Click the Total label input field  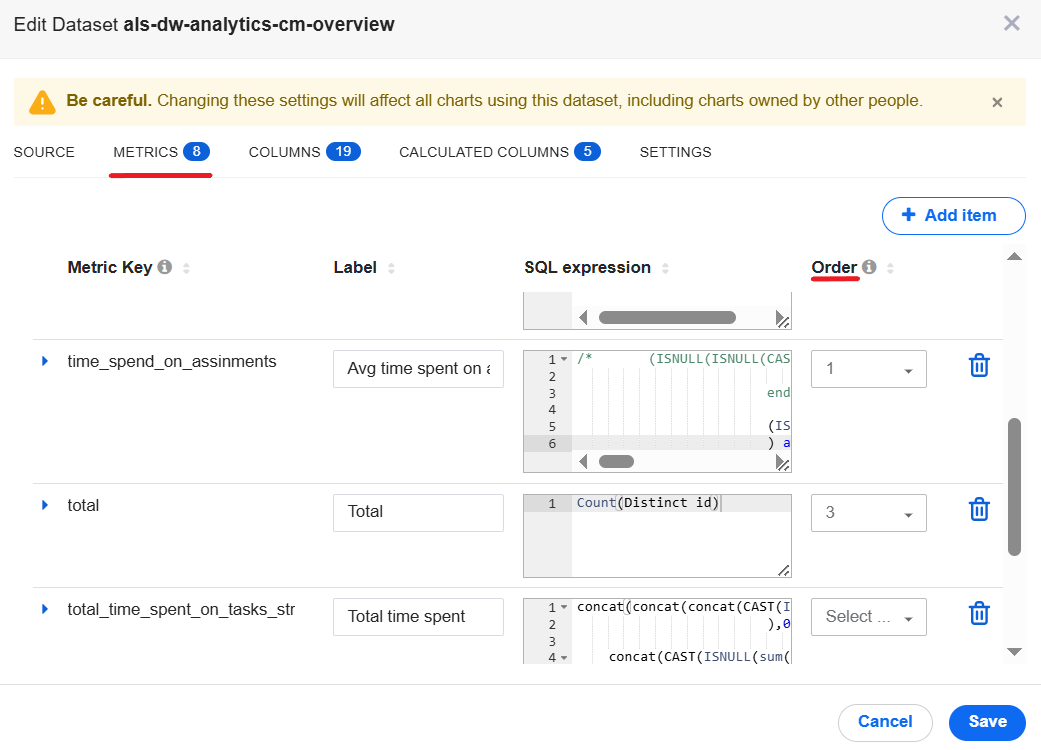point(418,513)
